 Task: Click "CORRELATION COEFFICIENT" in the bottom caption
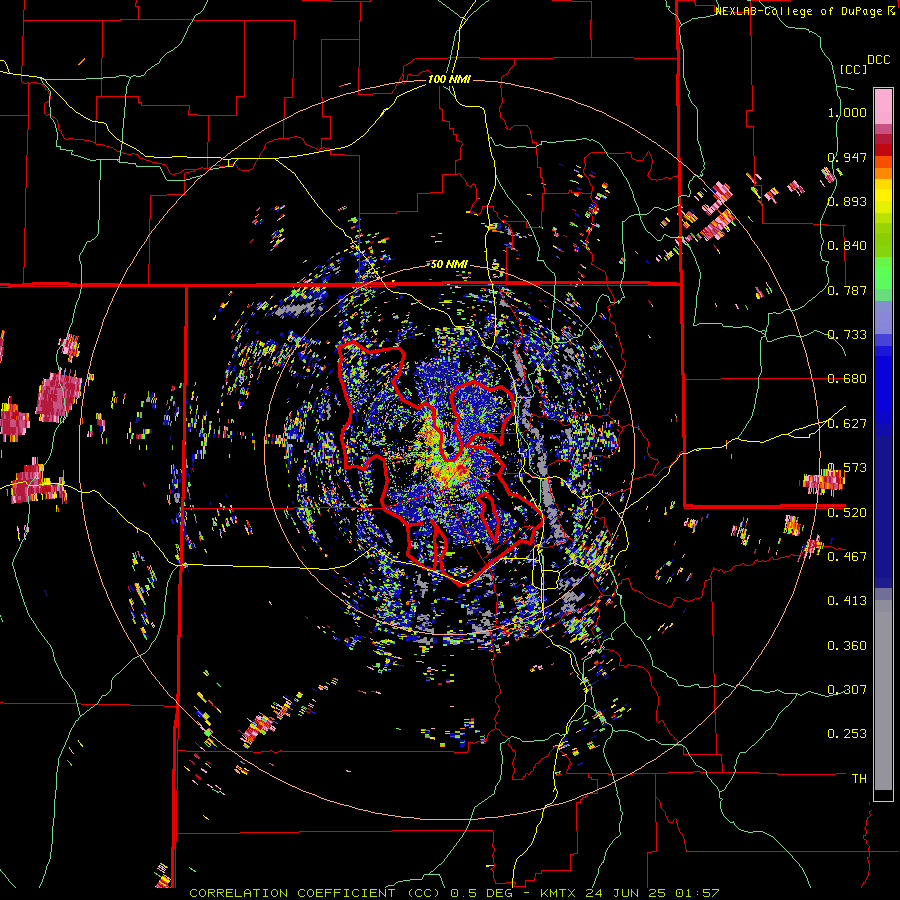tap(292, 893)
